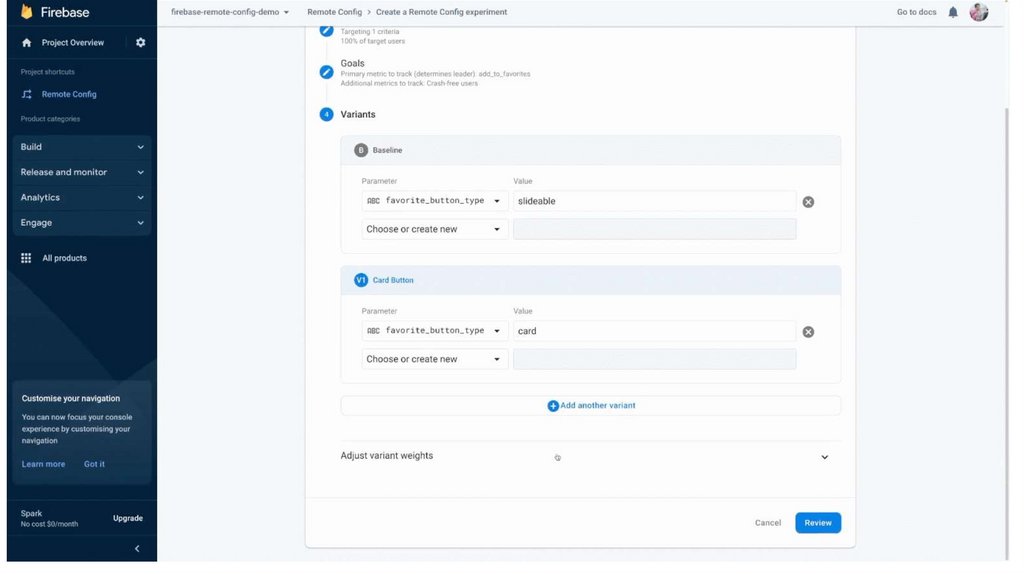Image resolution: width=1024 pixels, height=574 pixels.
Task: Open All products grid
Action: tap(63, 258)
